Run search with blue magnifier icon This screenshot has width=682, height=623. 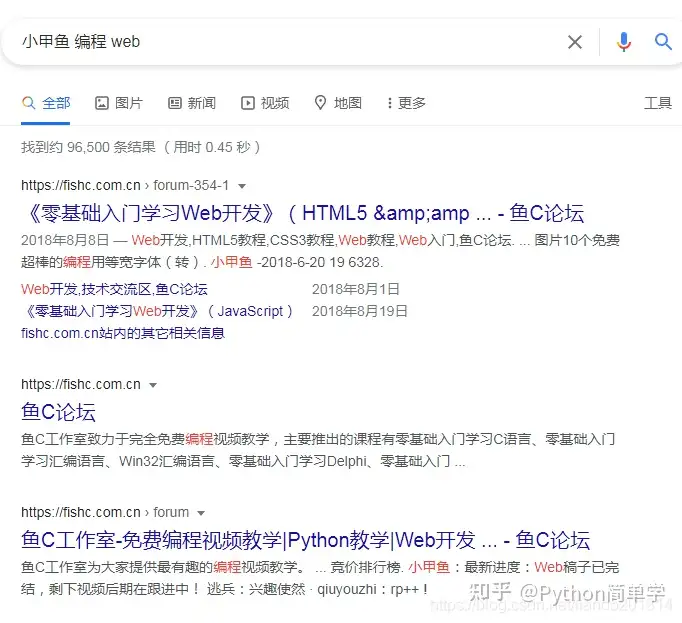pyautogui.click(x=663, y=42)
